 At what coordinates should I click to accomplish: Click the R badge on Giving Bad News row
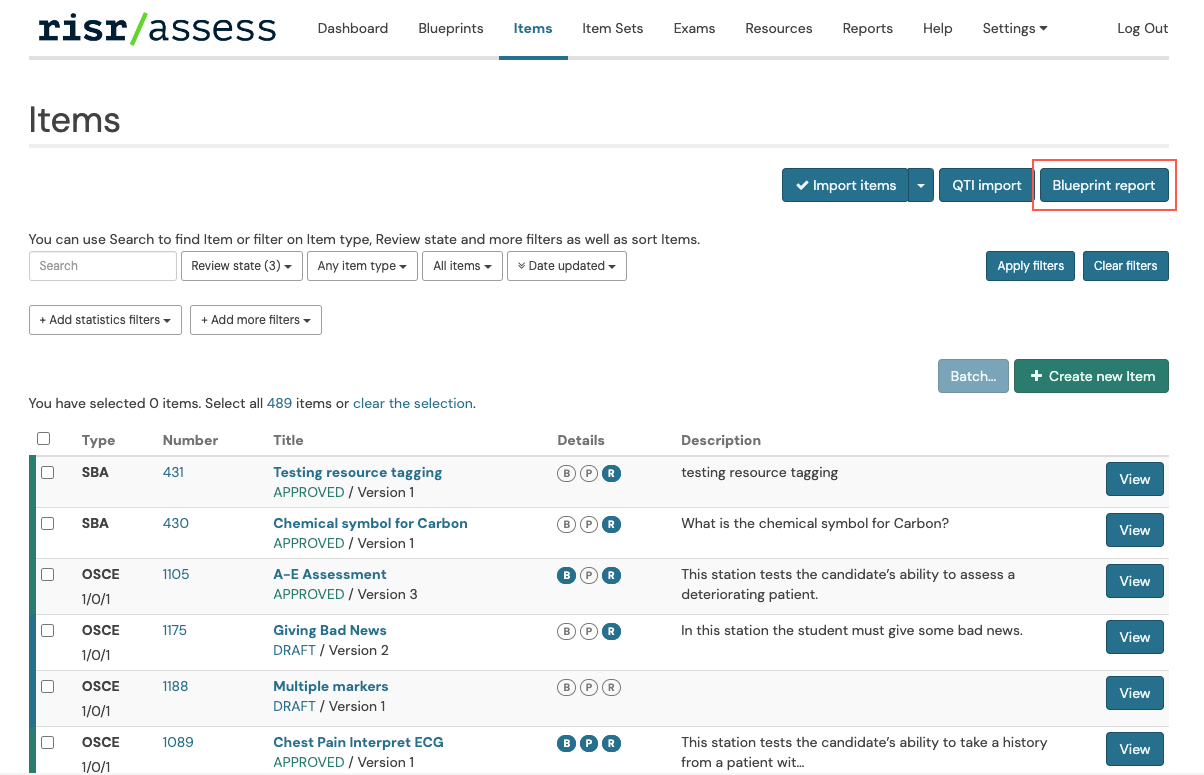tap(612, 631)
